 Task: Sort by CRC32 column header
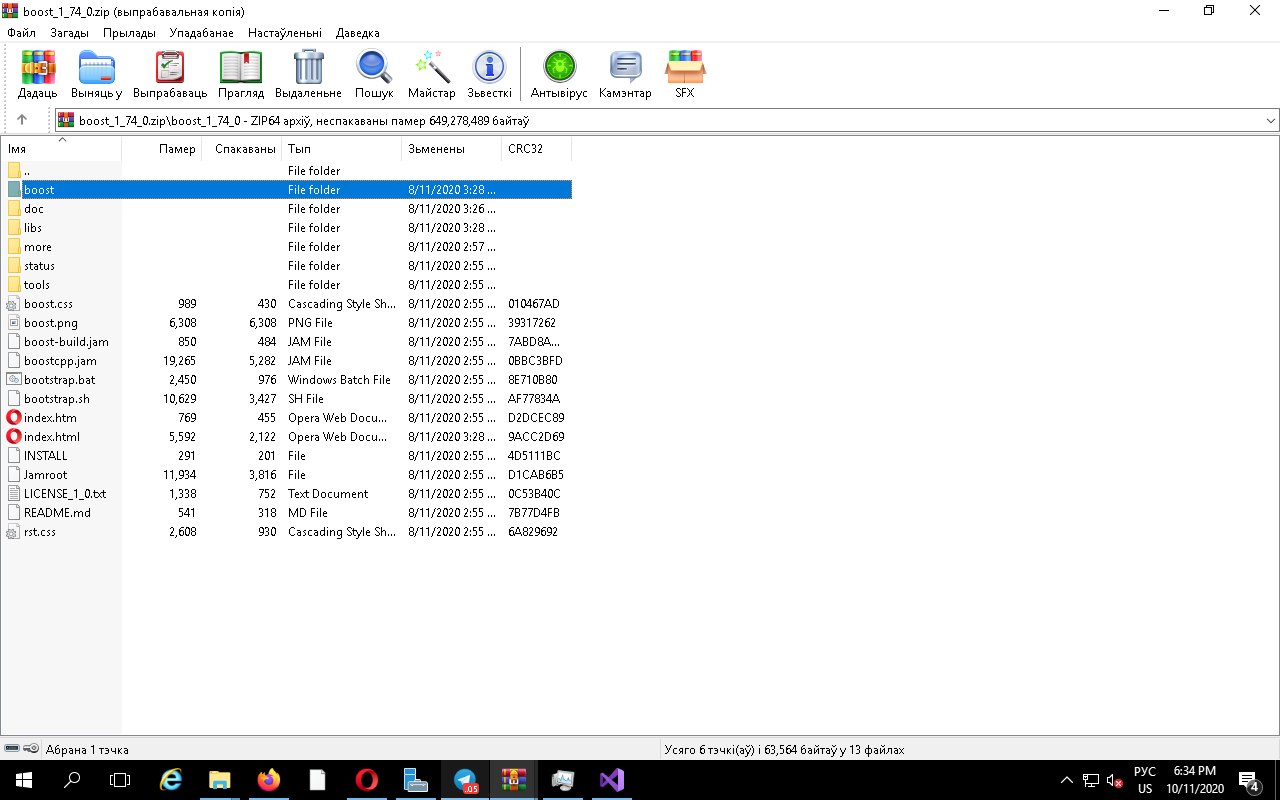tap(537, 149)
